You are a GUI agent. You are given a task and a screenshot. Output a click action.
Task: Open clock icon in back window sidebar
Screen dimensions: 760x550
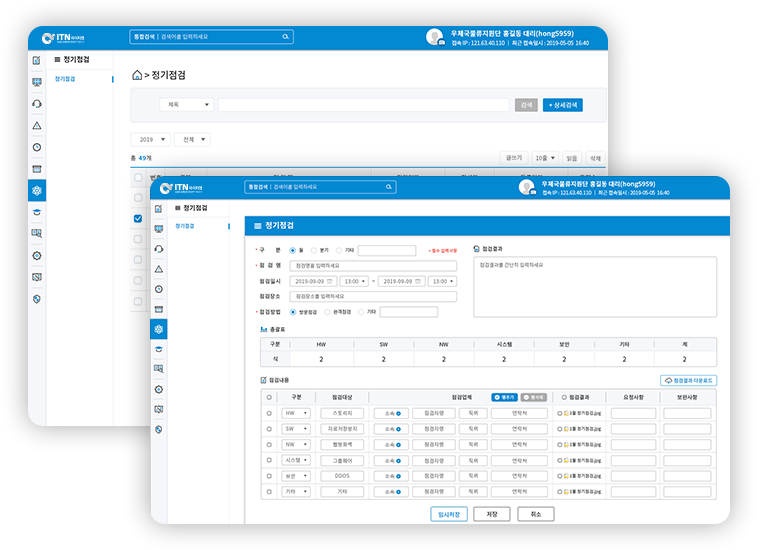click(37, 147)
